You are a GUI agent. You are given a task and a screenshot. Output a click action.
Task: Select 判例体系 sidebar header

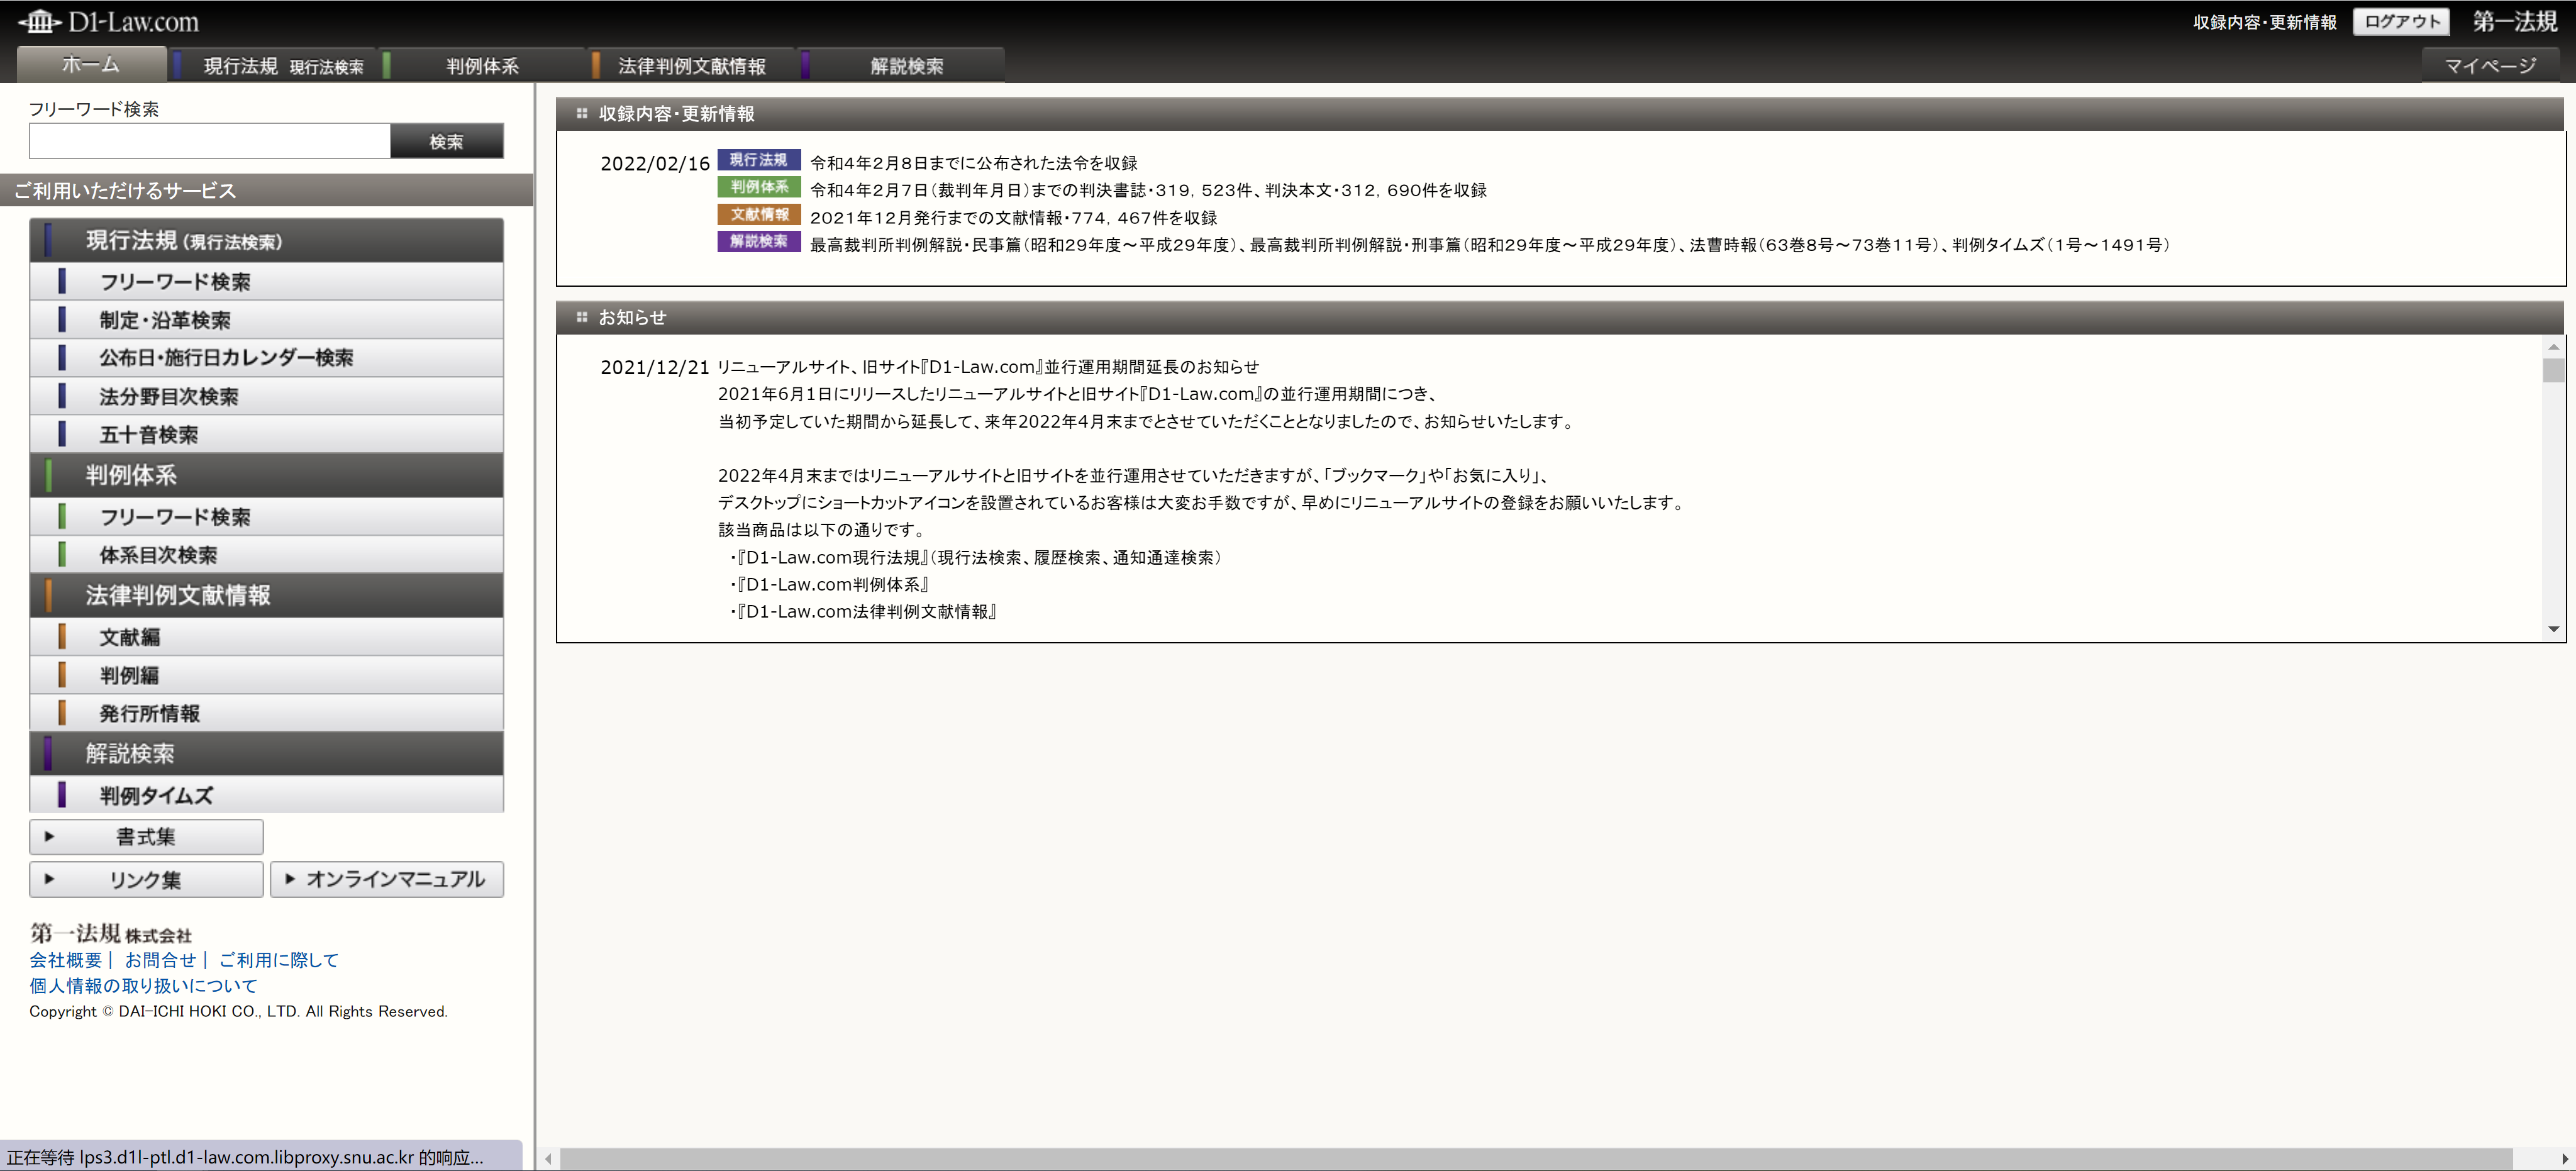pyautogui.click(x=266, y=475)
